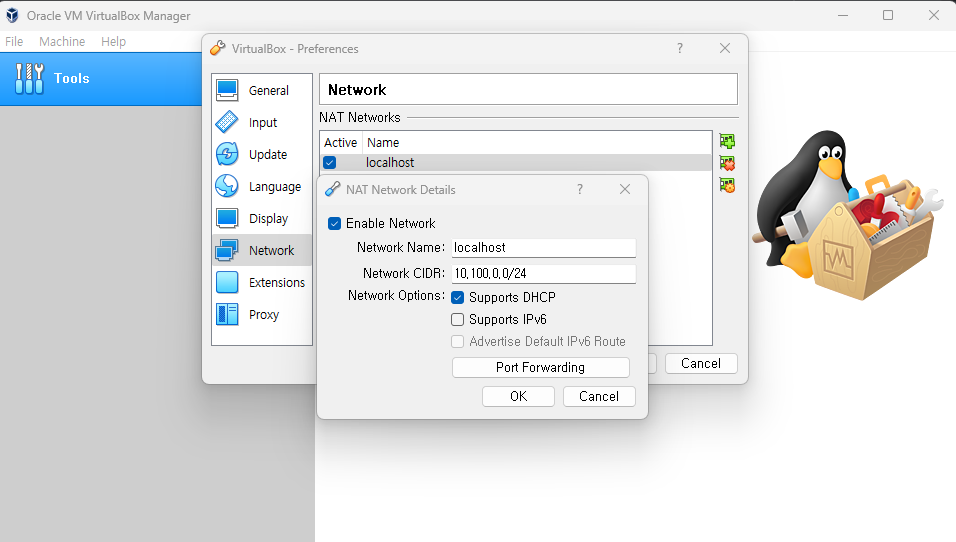Open Language preferences section
956x542 pixels.
pyautogui.click(x=262, y=187)
